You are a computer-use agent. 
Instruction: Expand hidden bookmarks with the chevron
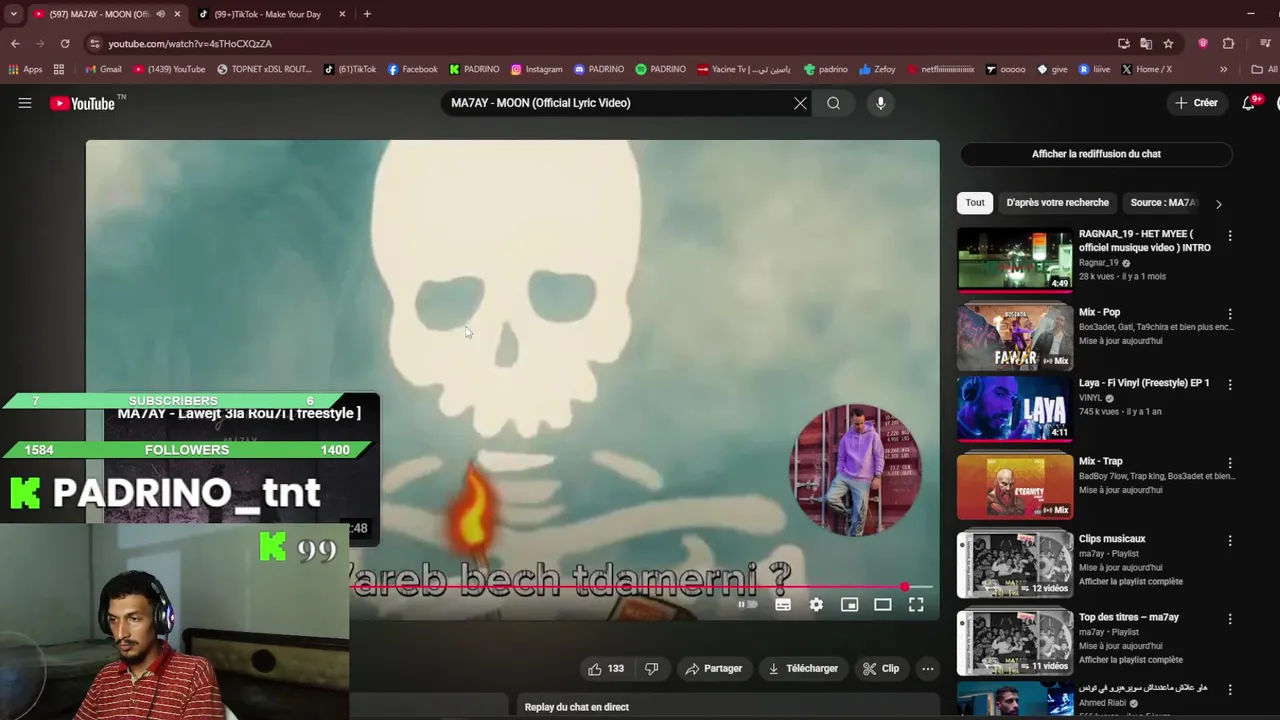coord(1223,69)
